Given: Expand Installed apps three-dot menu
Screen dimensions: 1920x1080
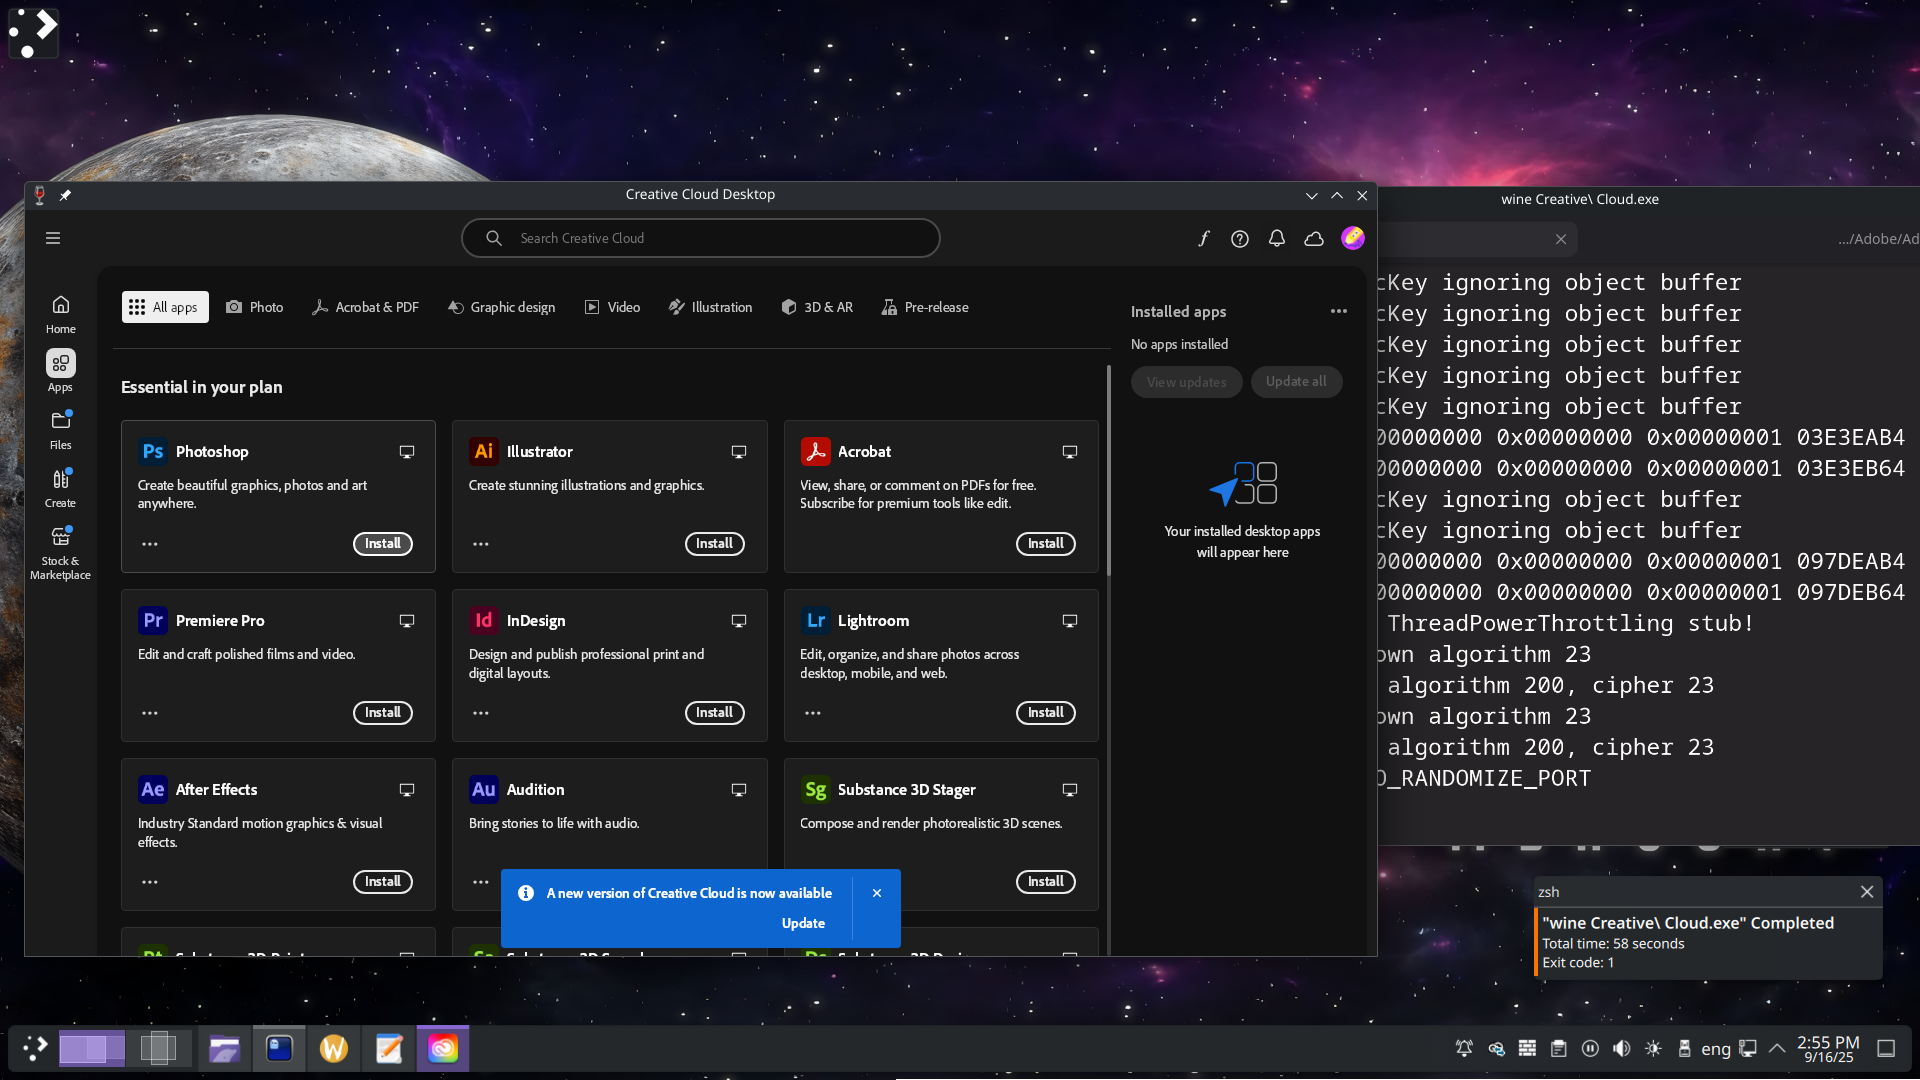Looking at the screenshot, I should click(x=1338, y=311).
